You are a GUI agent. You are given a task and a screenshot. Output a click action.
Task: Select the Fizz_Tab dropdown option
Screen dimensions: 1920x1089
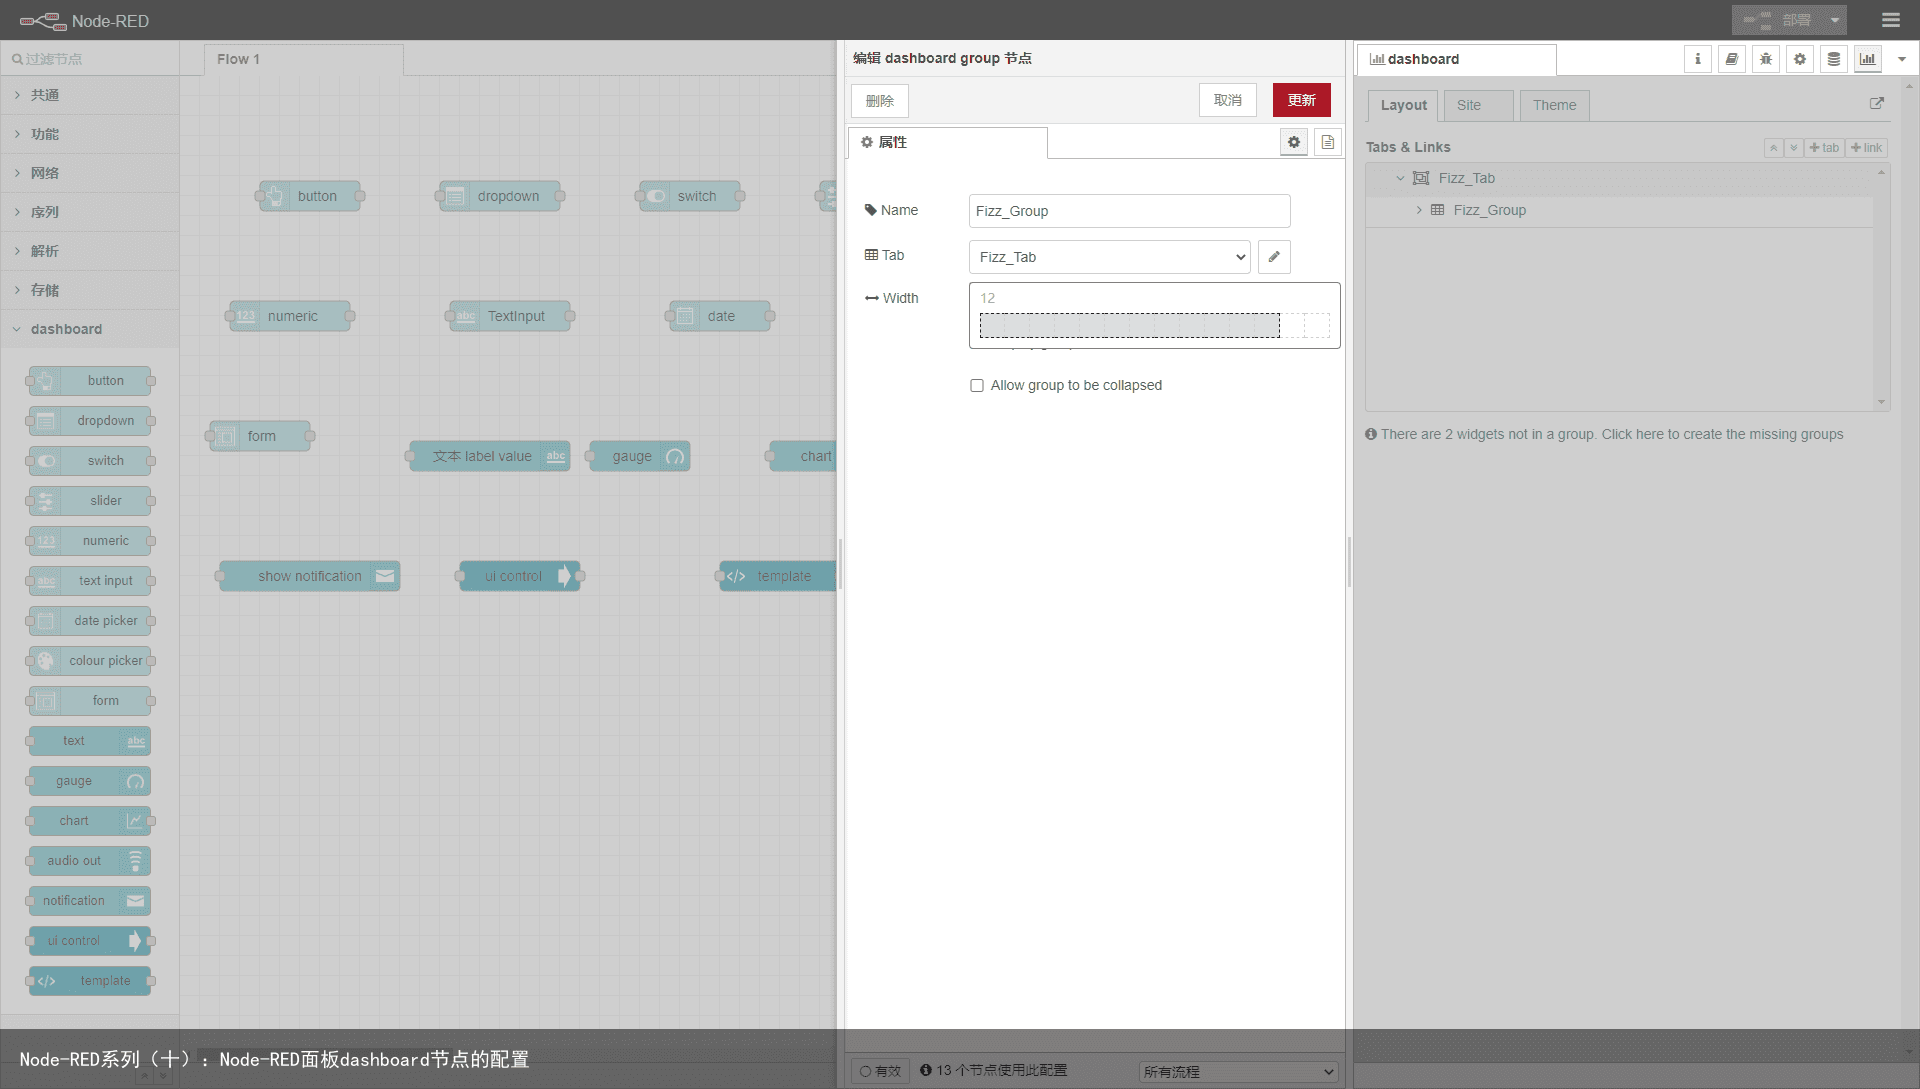click(1108, 257)
